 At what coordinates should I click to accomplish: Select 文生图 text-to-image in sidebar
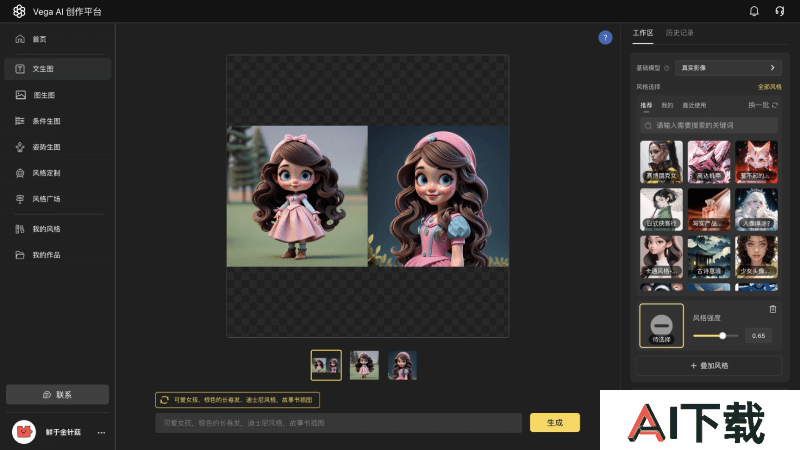coord(57,69)
